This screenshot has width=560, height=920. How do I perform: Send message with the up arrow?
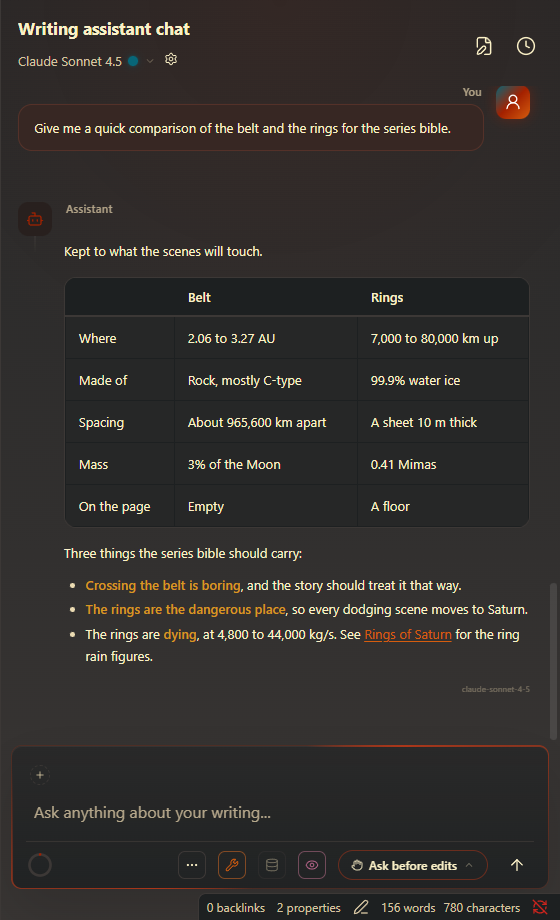tap(517, 865)
